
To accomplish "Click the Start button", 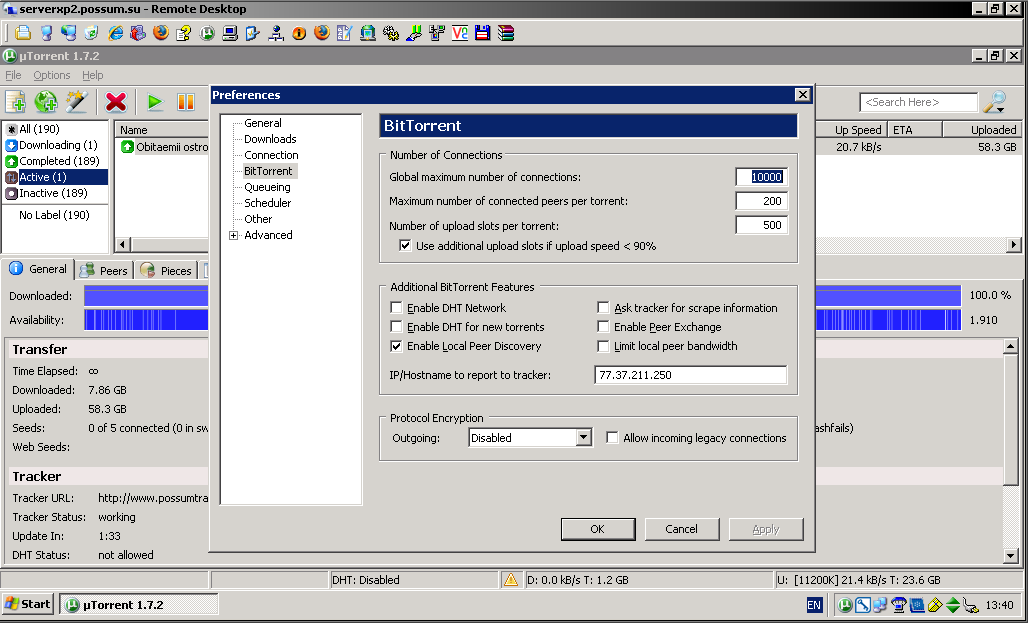I will 28,604.
